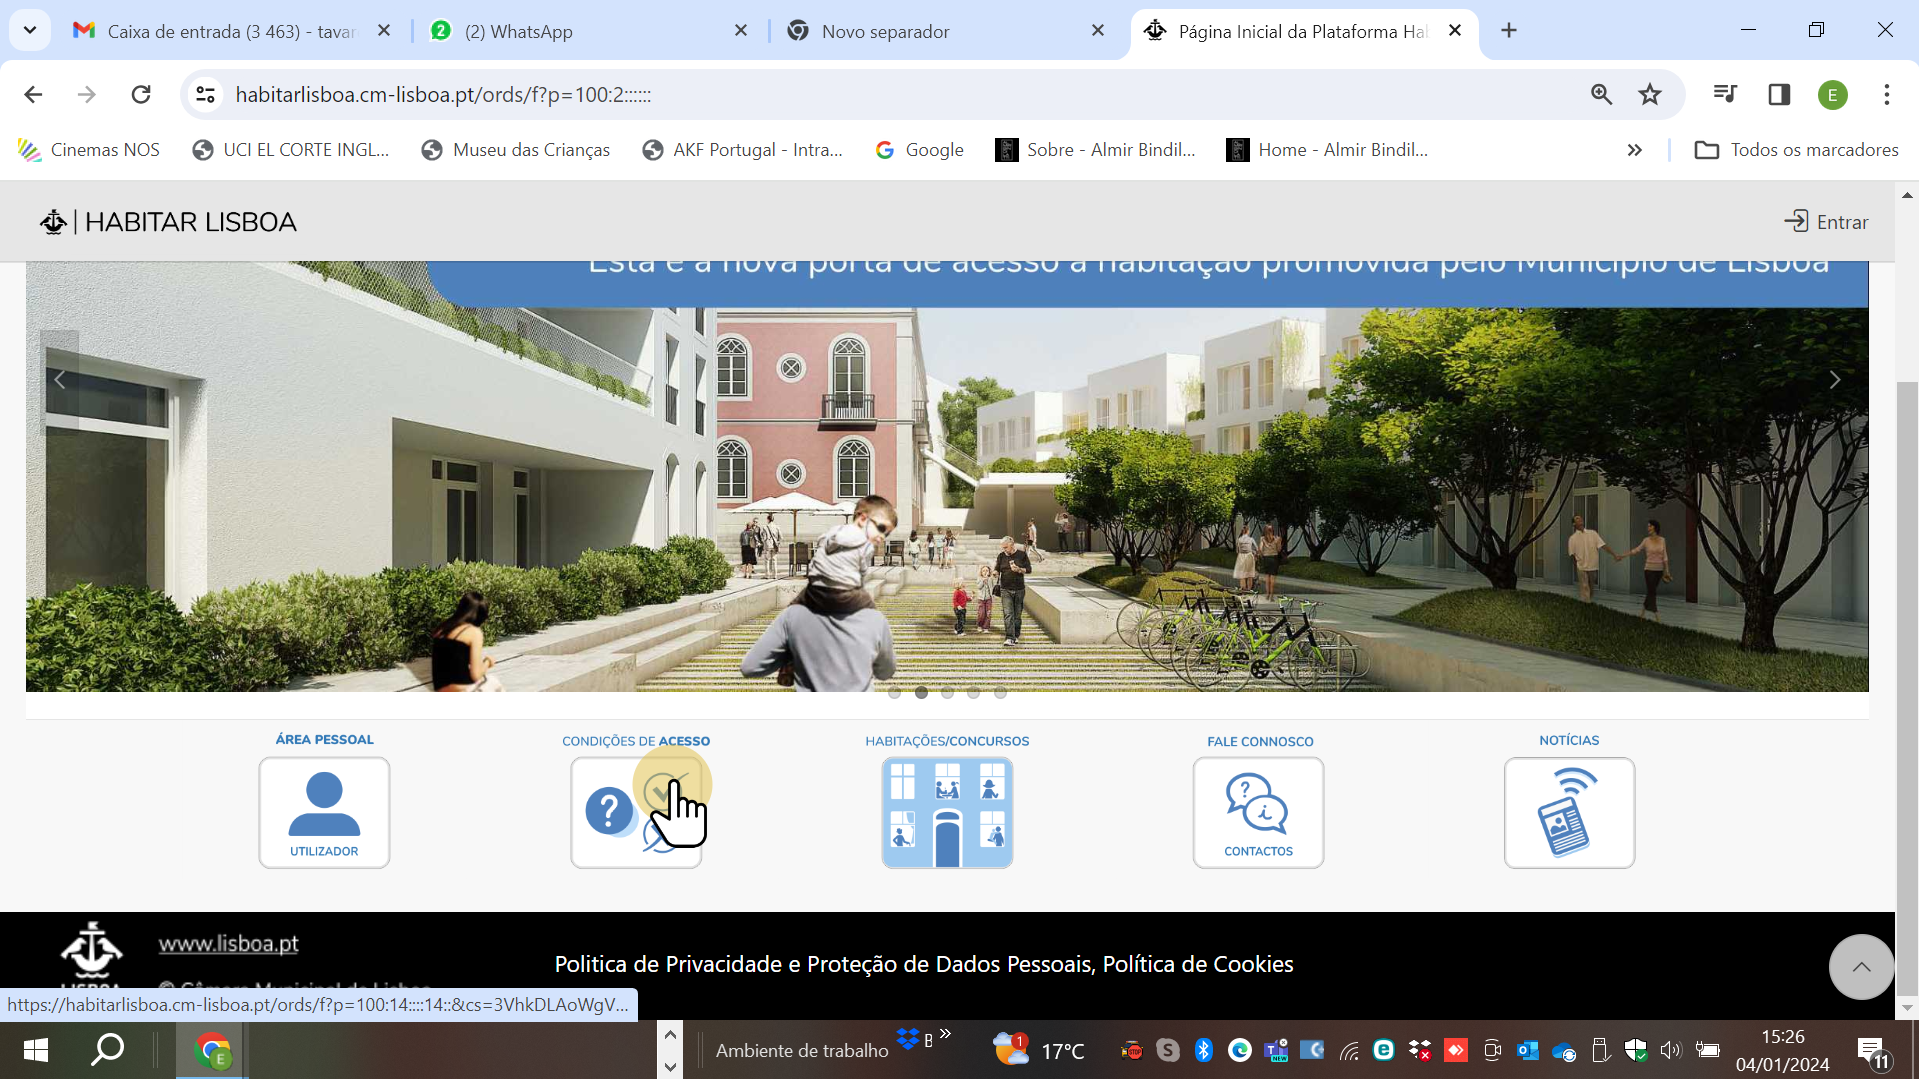Viewport: 1919px width, 1079px height.
Task: Select the second carousel indicator dot
Action: pos(921,692)
